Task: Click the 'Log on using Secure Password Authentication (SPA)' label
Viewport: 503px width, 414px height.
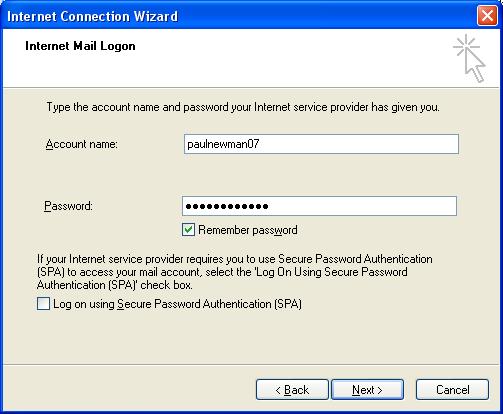Action: pos(177,304)
